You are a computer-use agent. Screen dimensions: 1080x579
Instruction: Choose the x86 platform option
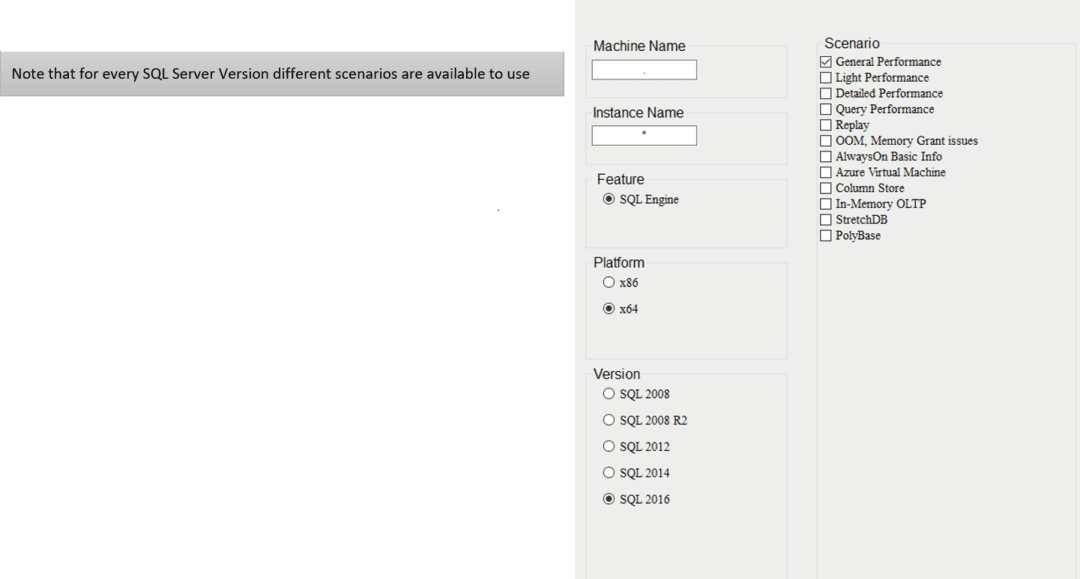pos(609,283)
